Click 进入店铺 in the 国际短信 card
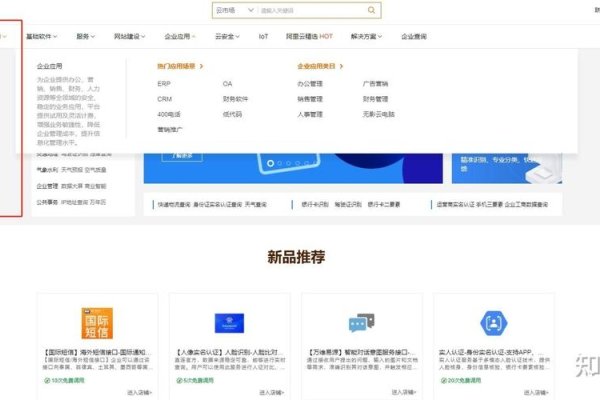 [139, 392]
